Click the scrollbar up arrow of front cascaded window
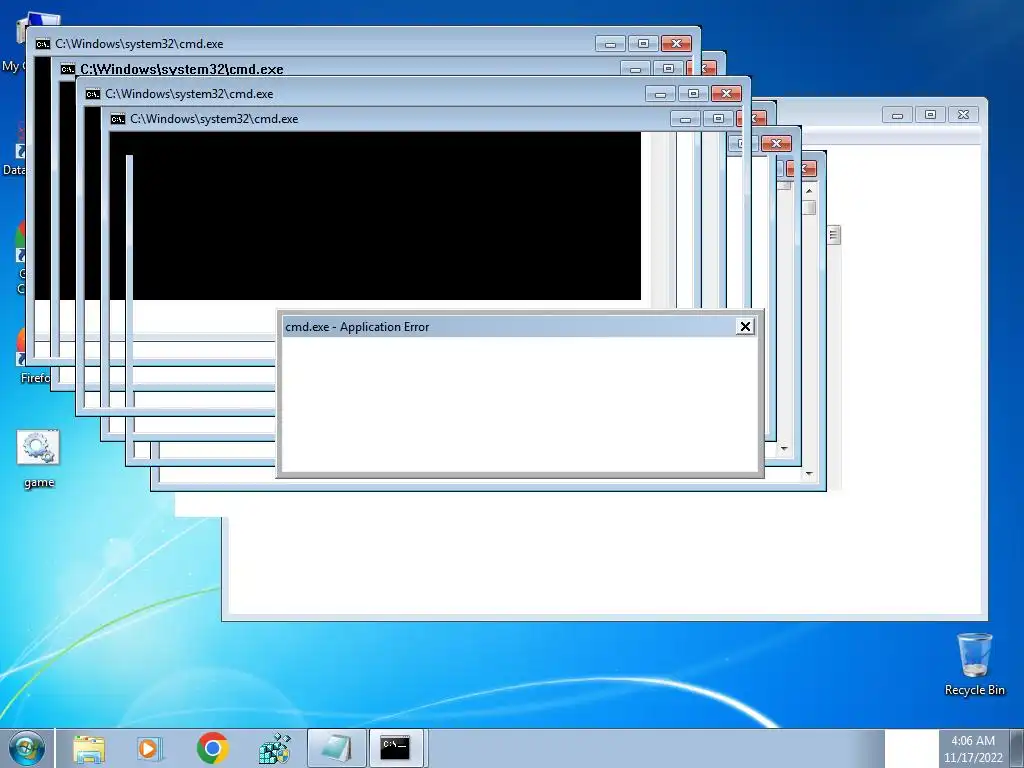This screenshot has height=768, width=1024. [809, 191]
